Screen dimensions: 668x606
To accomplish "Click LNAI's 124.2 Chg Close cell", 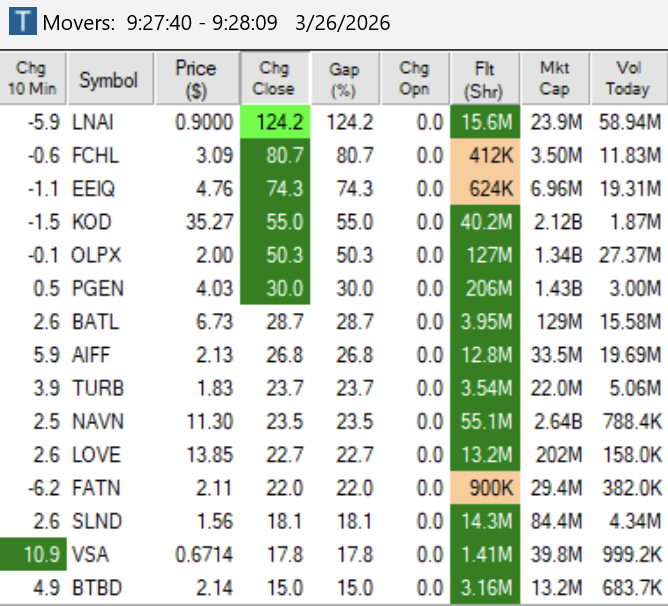I will 275,122.
